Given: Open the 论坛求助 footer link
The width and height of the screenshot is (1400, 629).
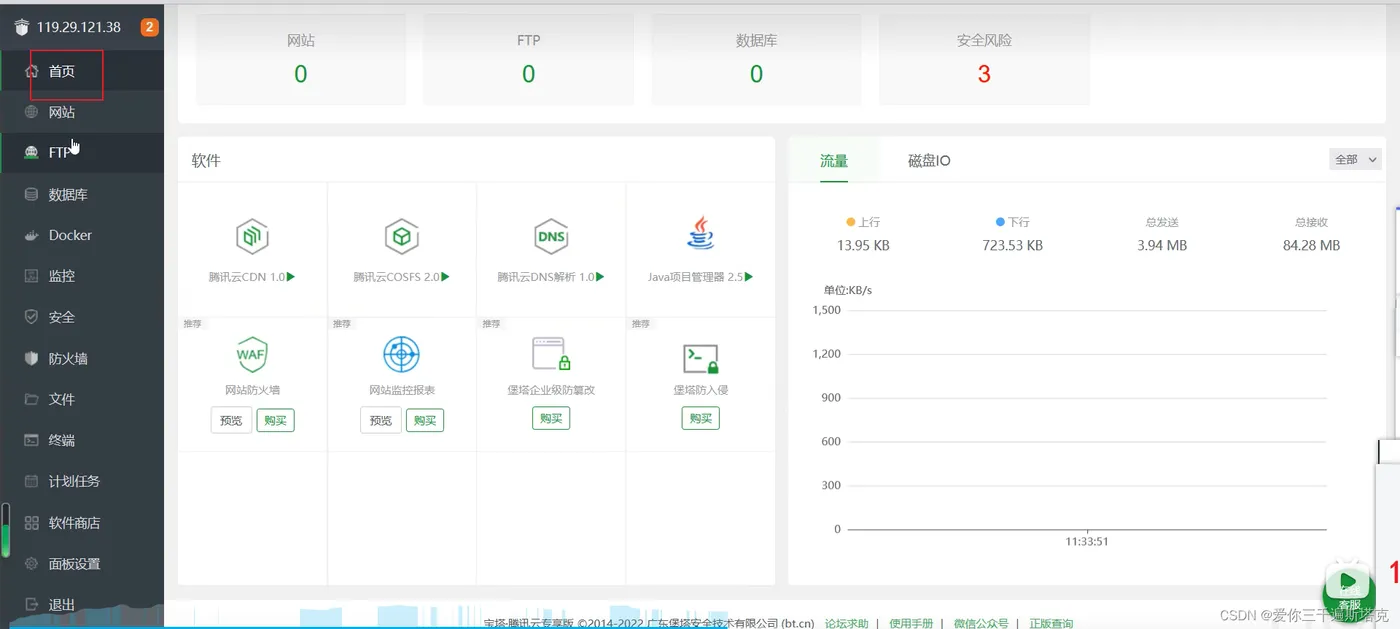Looking at the screenshot, I should tap(846, 623).
